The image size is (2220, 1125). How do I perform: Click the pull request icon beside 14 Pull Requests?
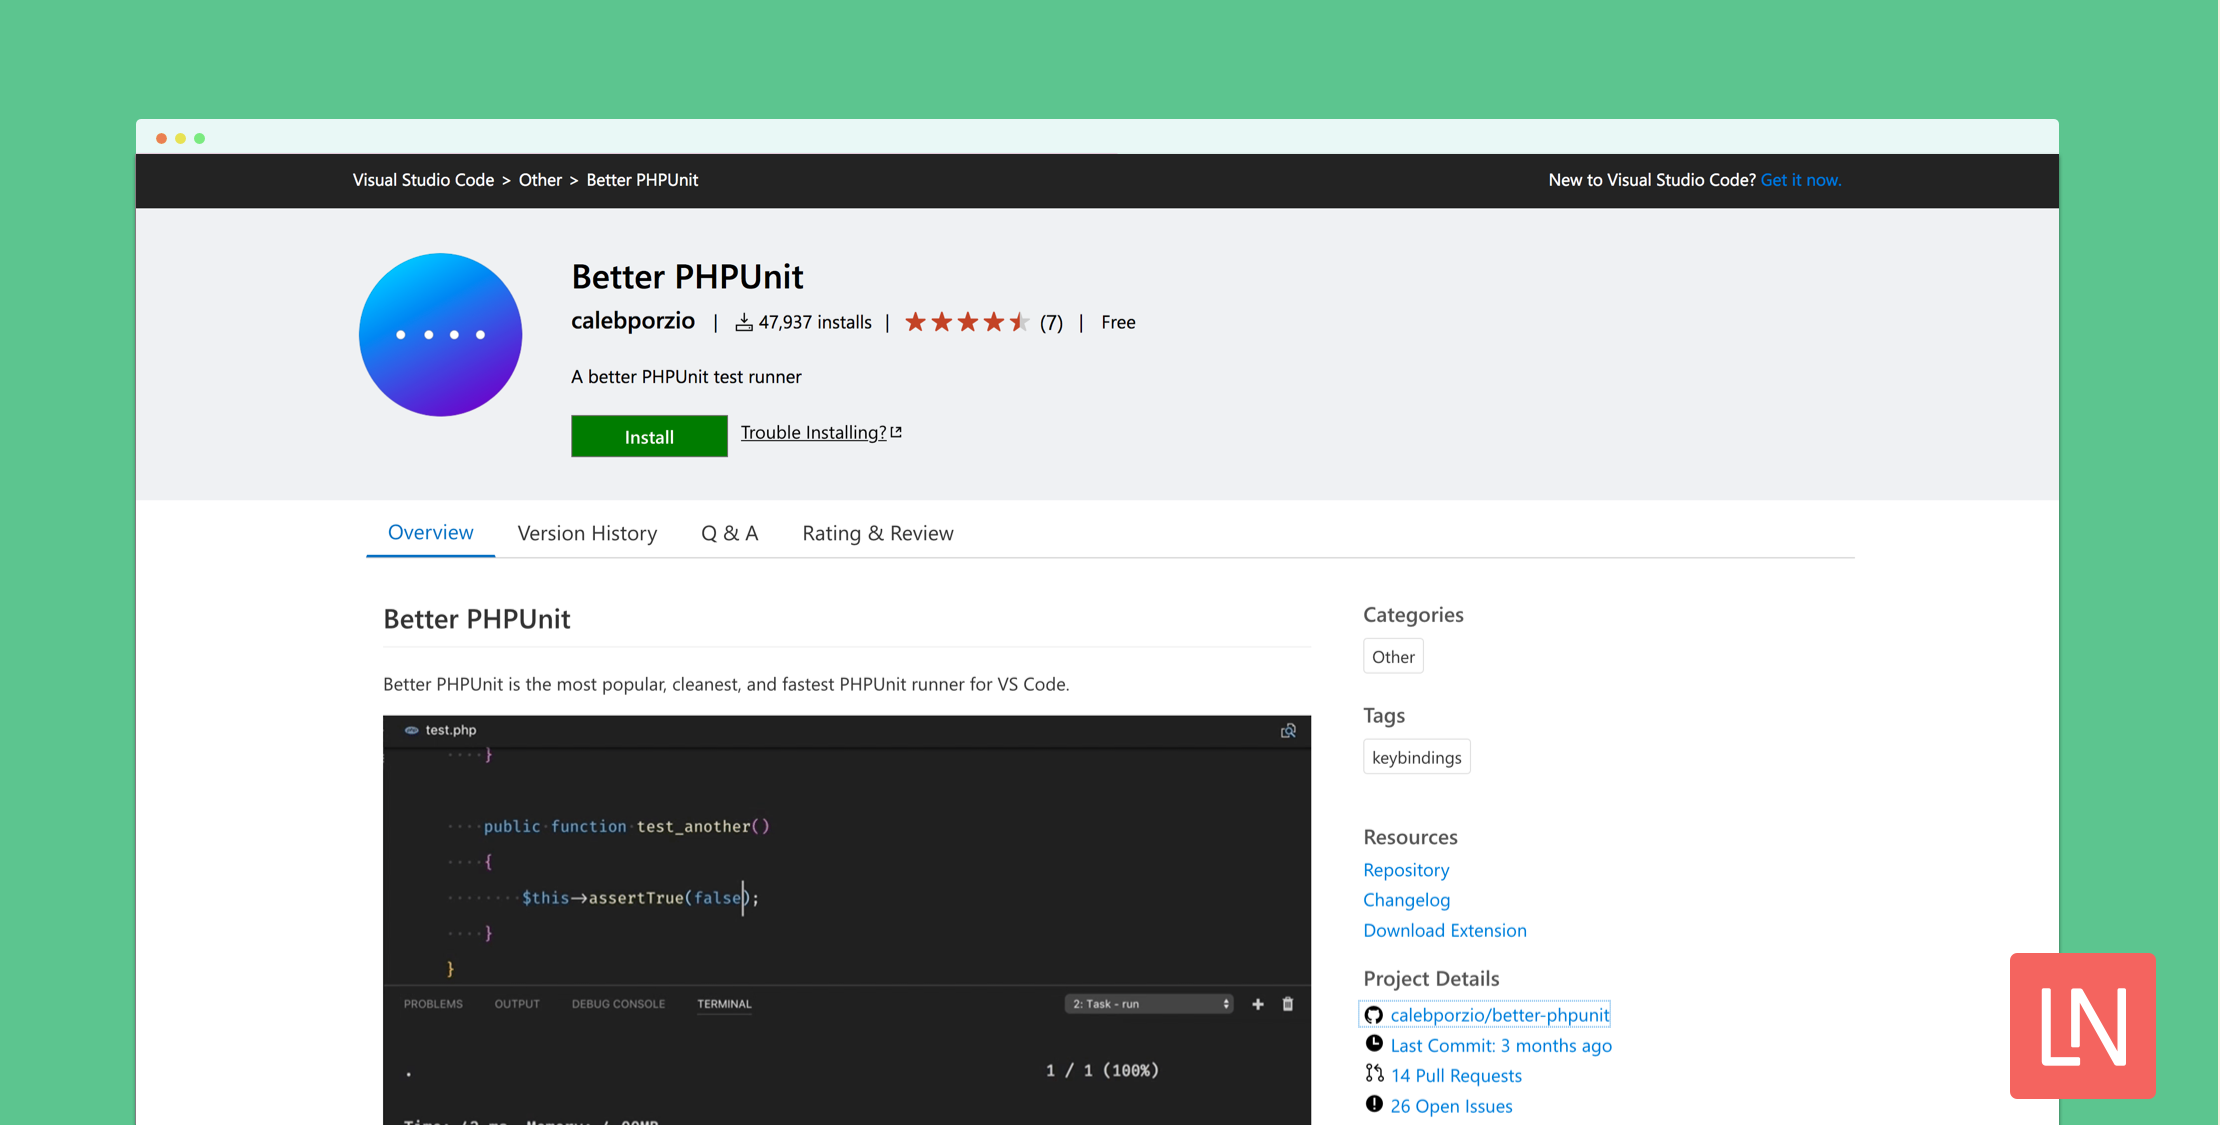pos(1374,1074)
